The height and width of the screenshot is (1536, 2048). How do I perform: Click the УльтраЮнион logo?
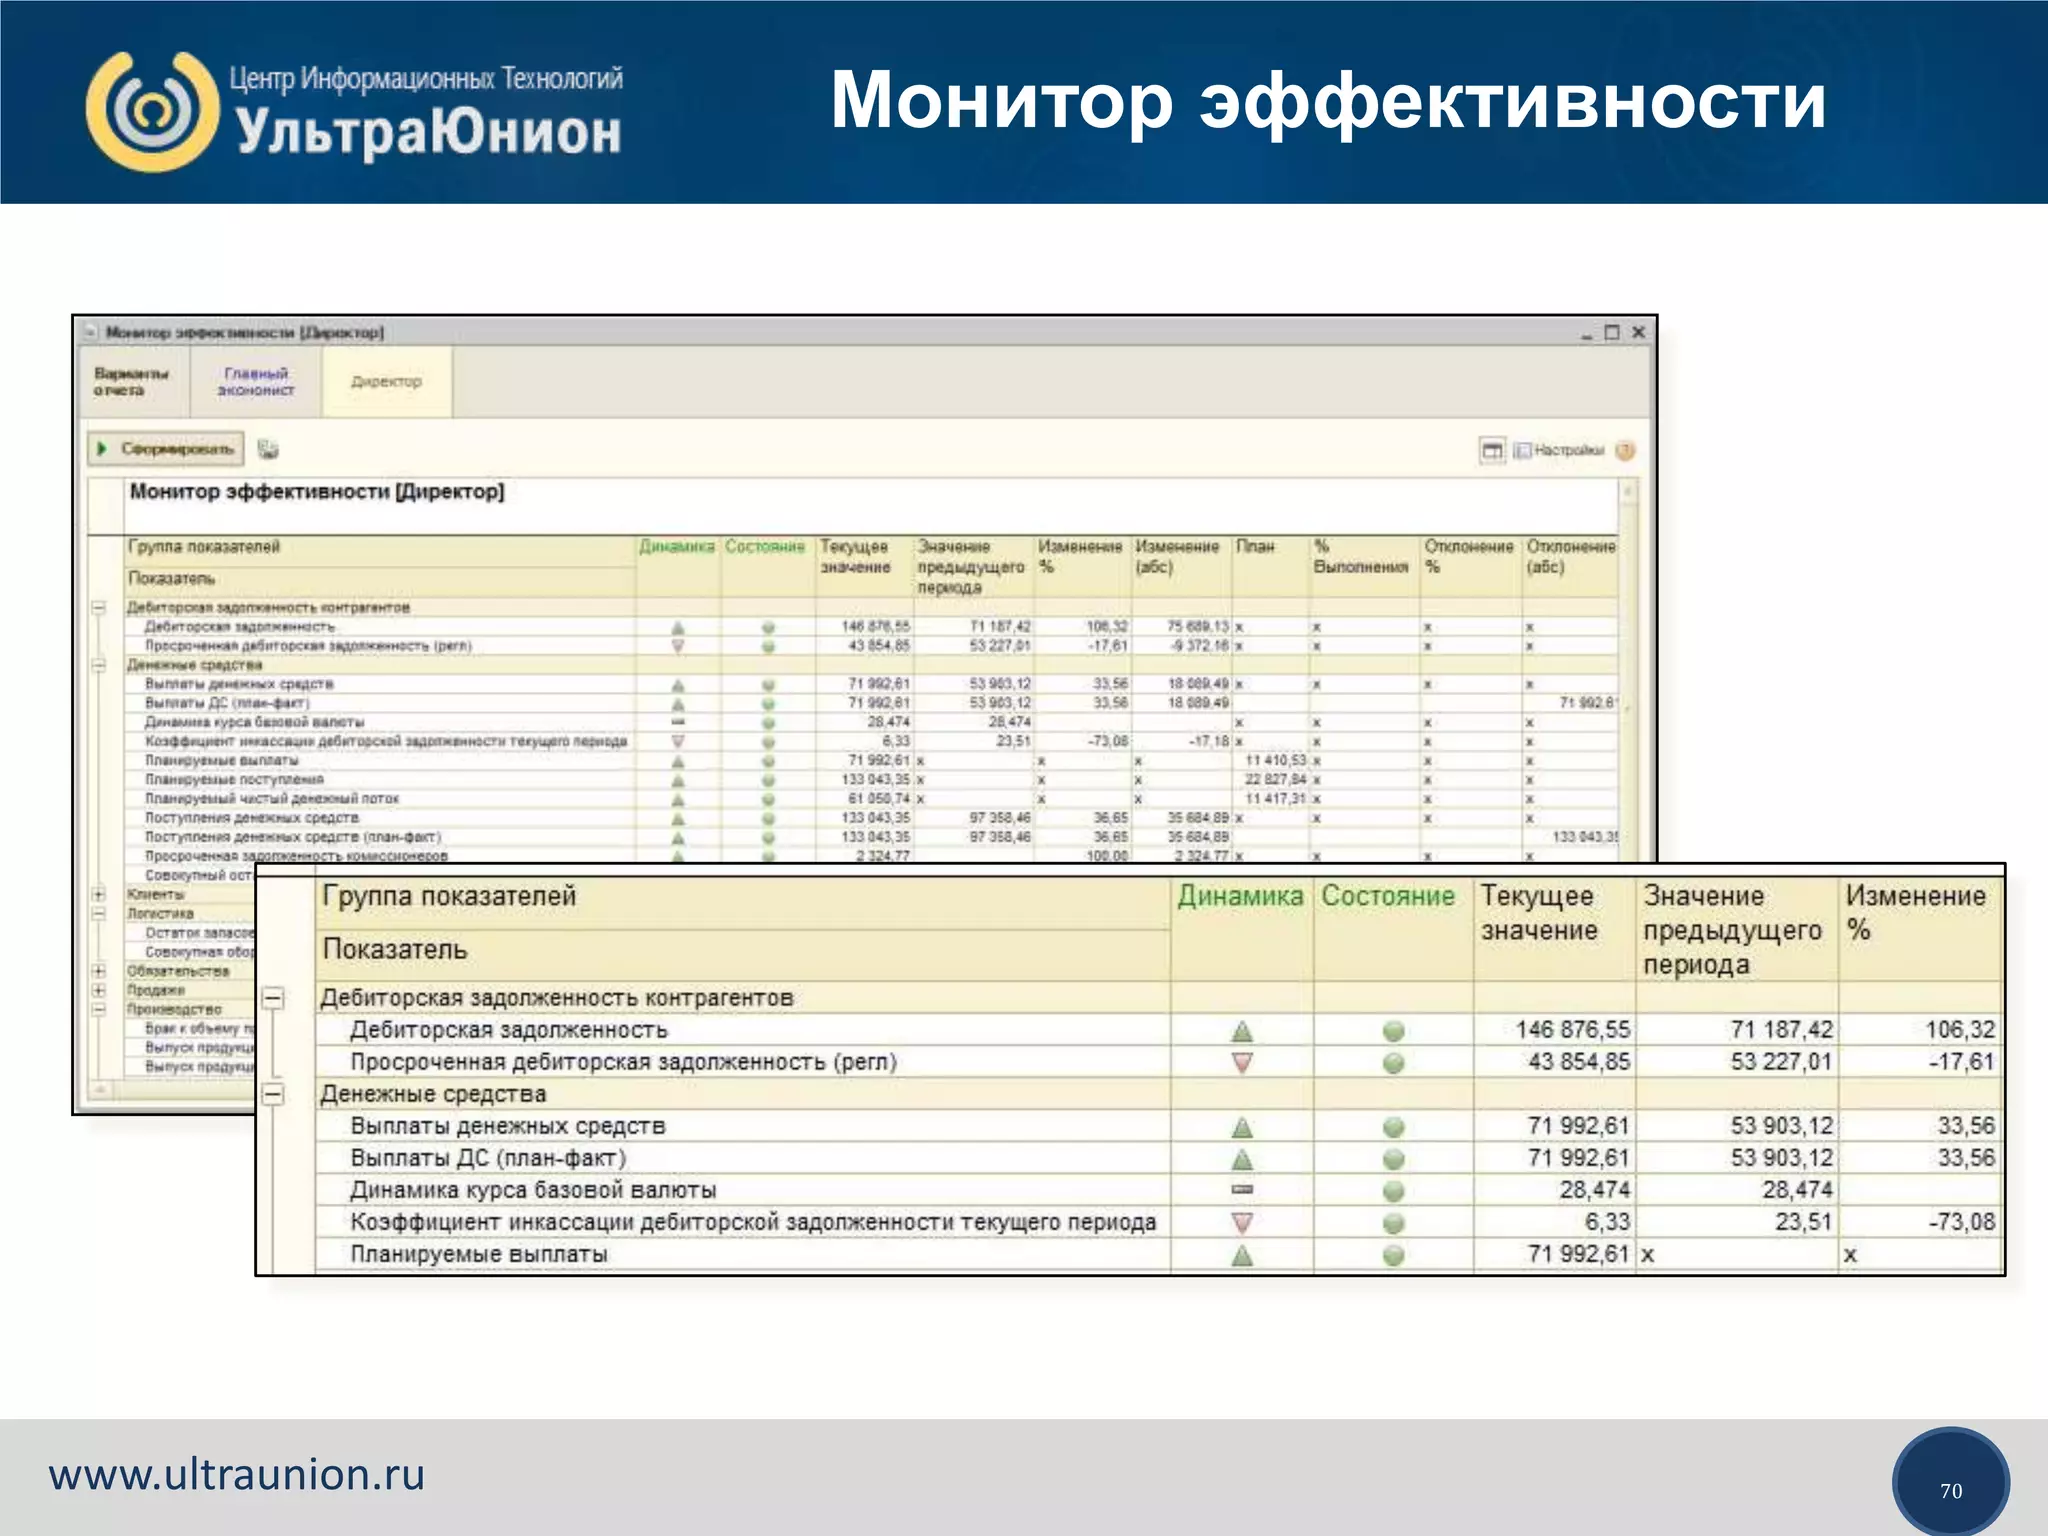(354, 111)
